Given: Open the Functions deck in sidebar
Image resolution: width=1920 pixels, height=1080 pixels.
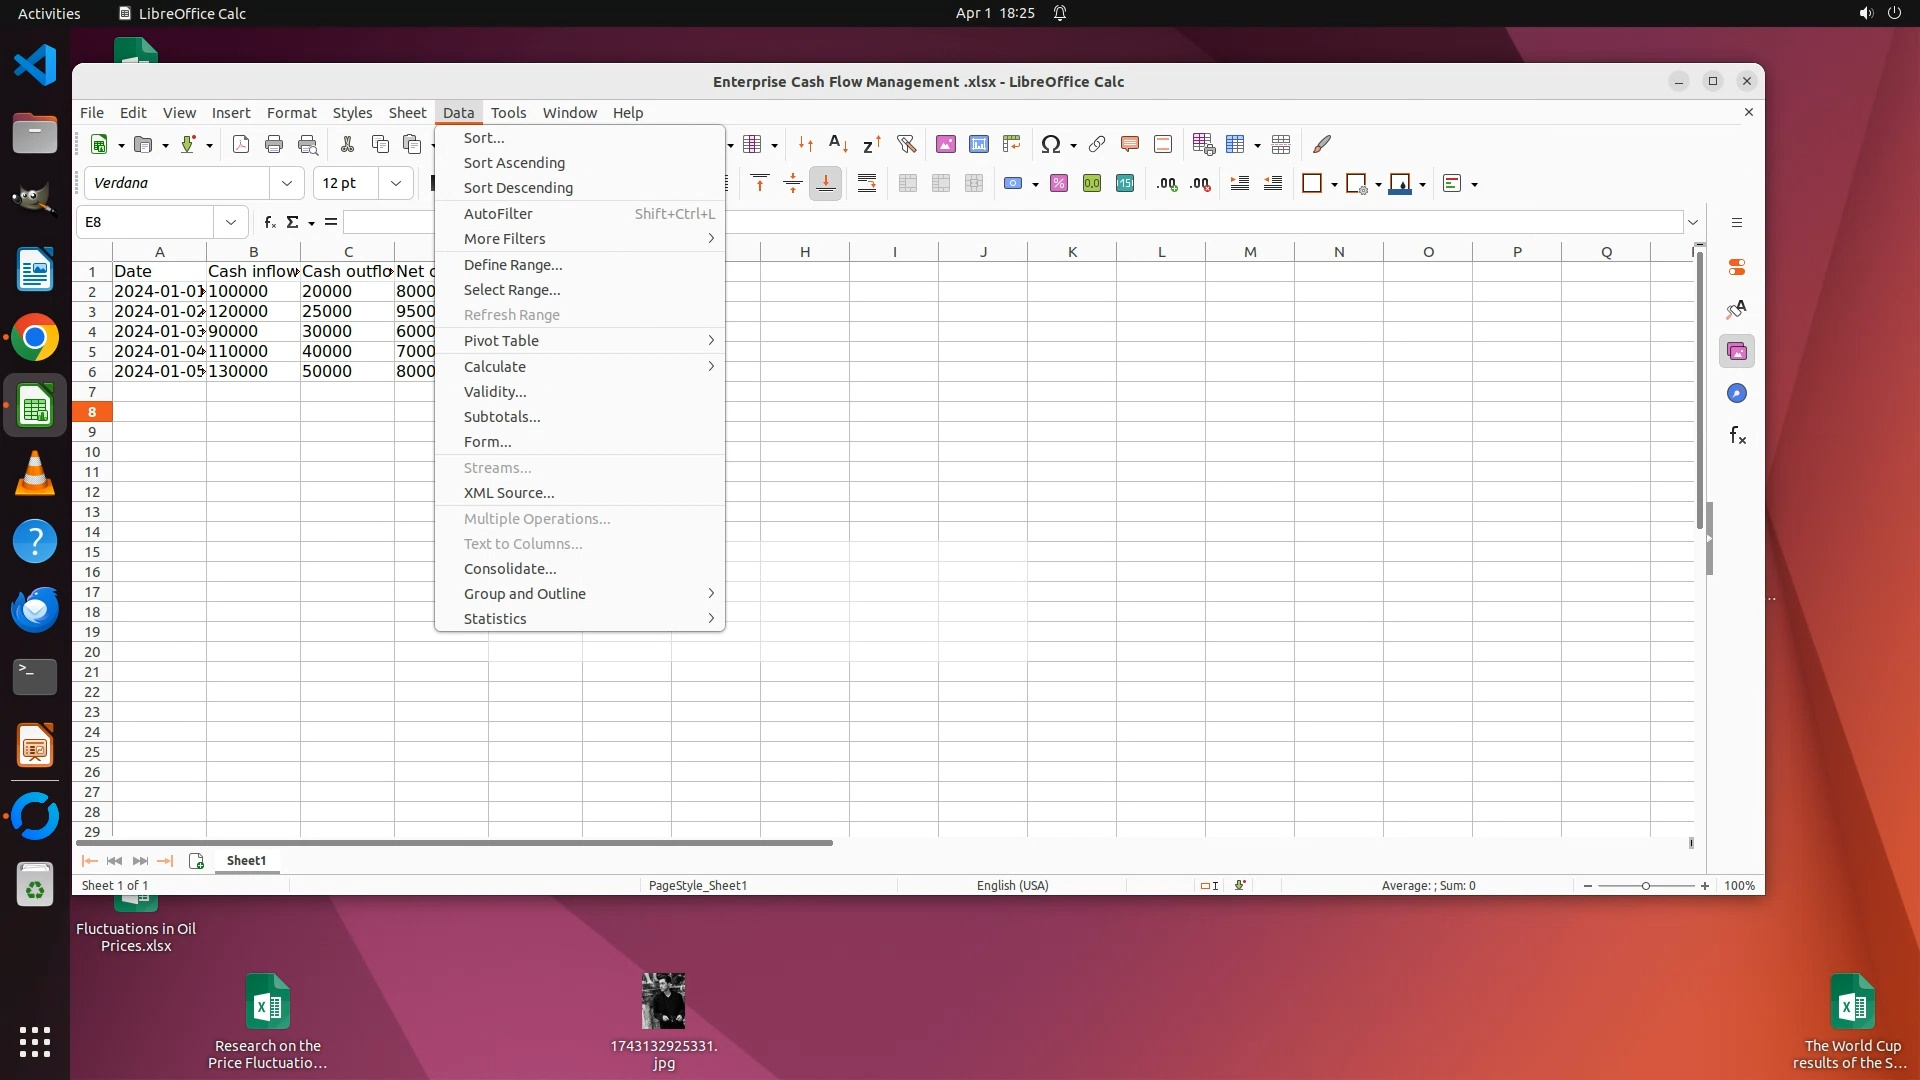Looking at the screenshot, I should [x=1737, y=435].
